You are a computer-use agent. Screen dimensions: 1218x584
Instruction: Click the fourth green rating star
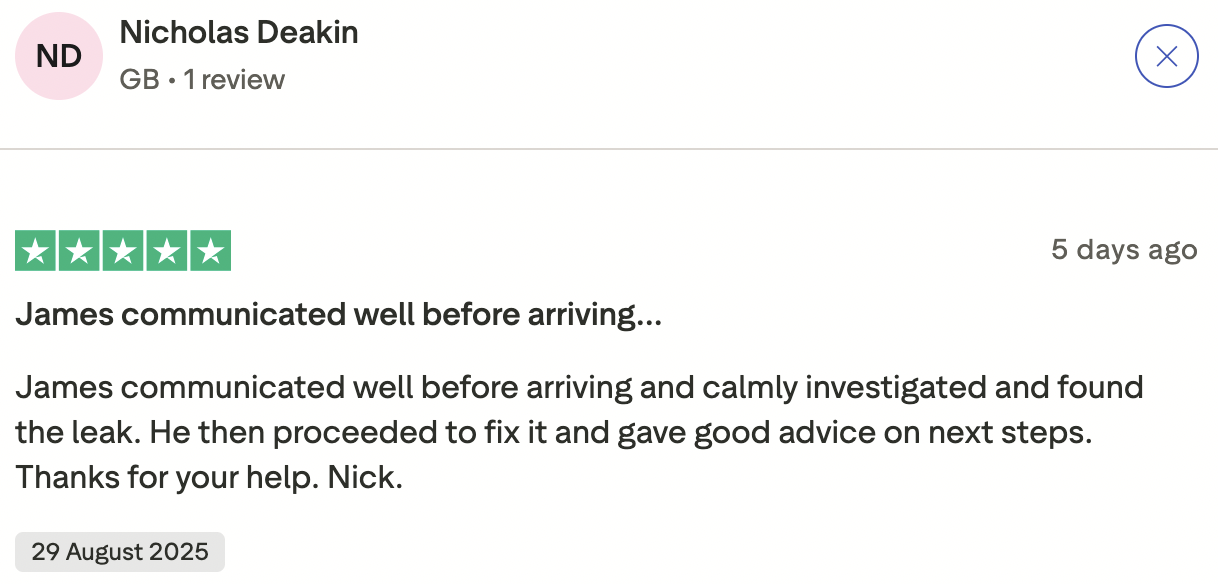(x=166, y=251)
